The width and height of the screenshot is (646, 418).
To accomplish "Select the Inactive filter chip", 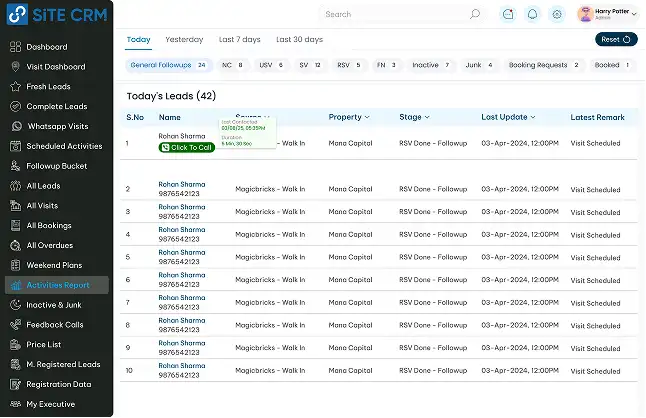I will (431, 65).
